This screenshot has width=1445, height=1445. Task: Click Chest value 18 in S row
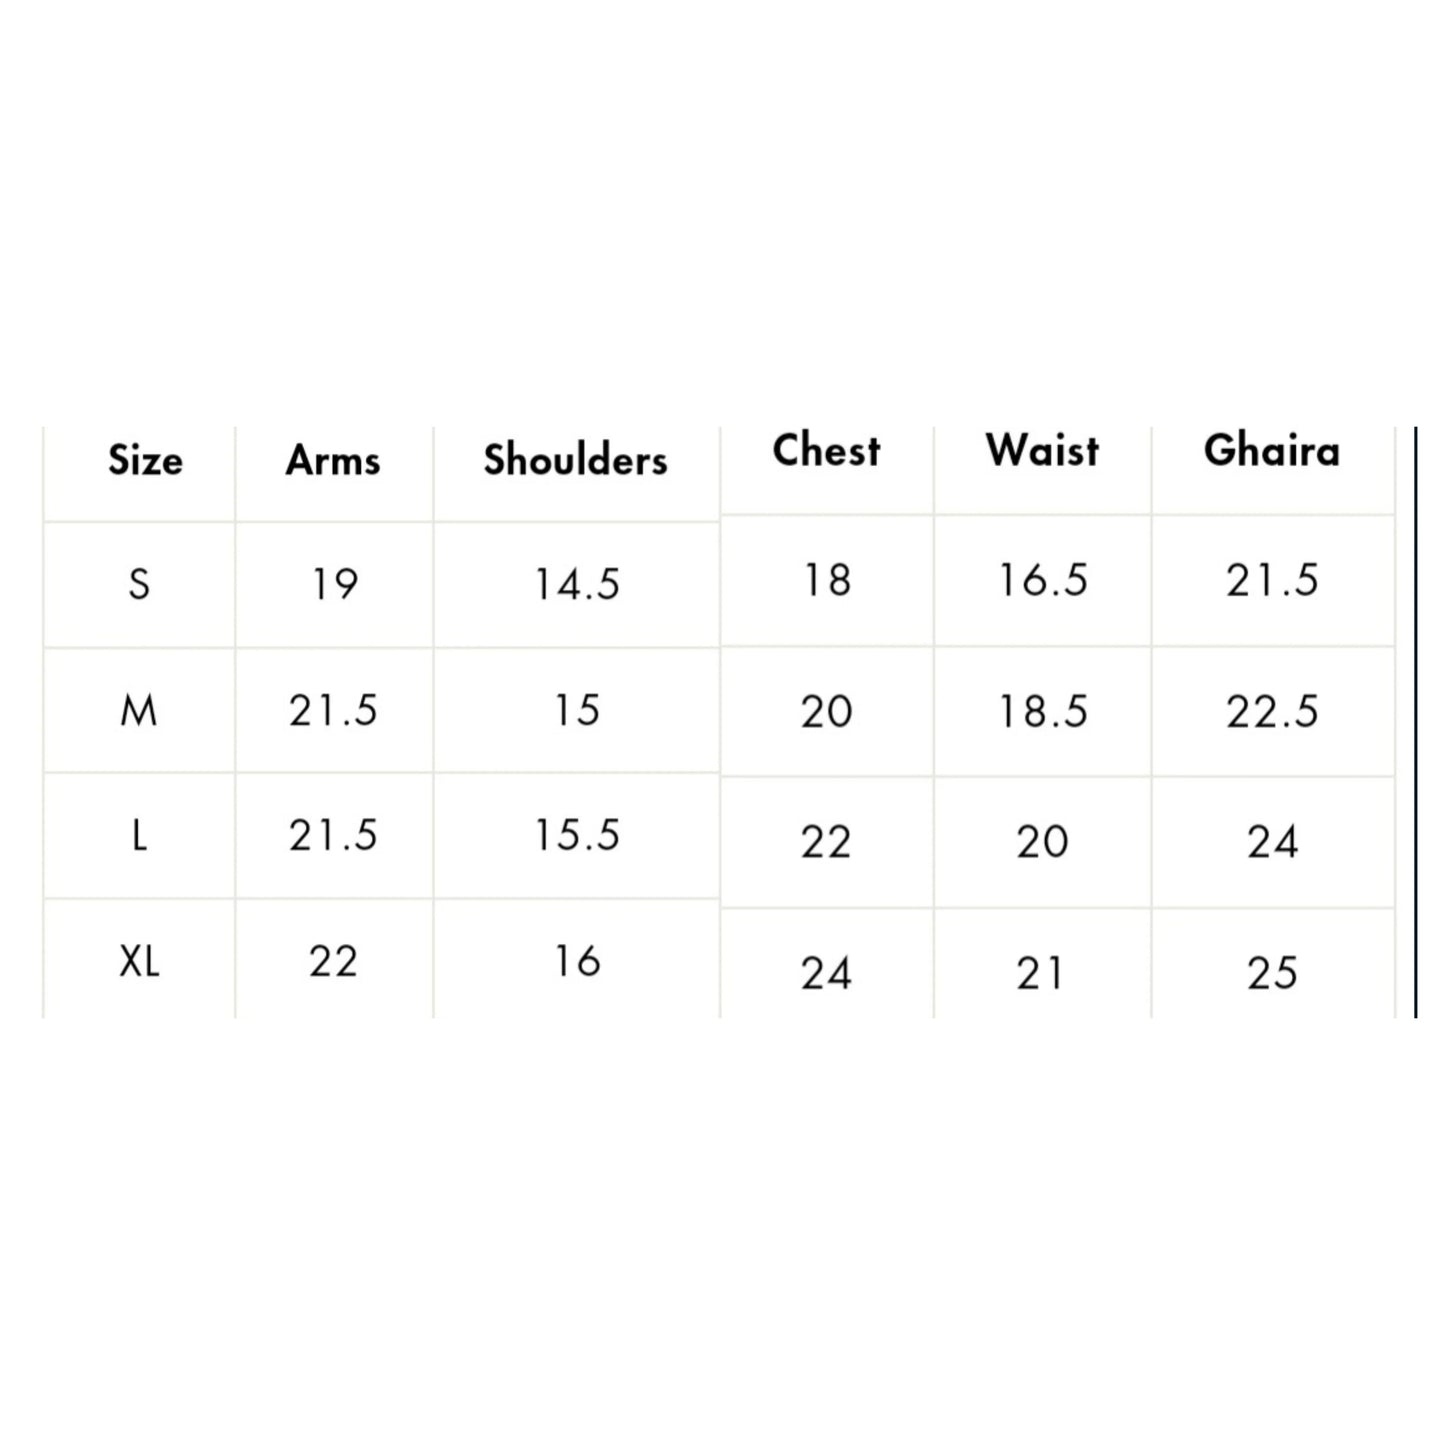[x=826, y=580]
